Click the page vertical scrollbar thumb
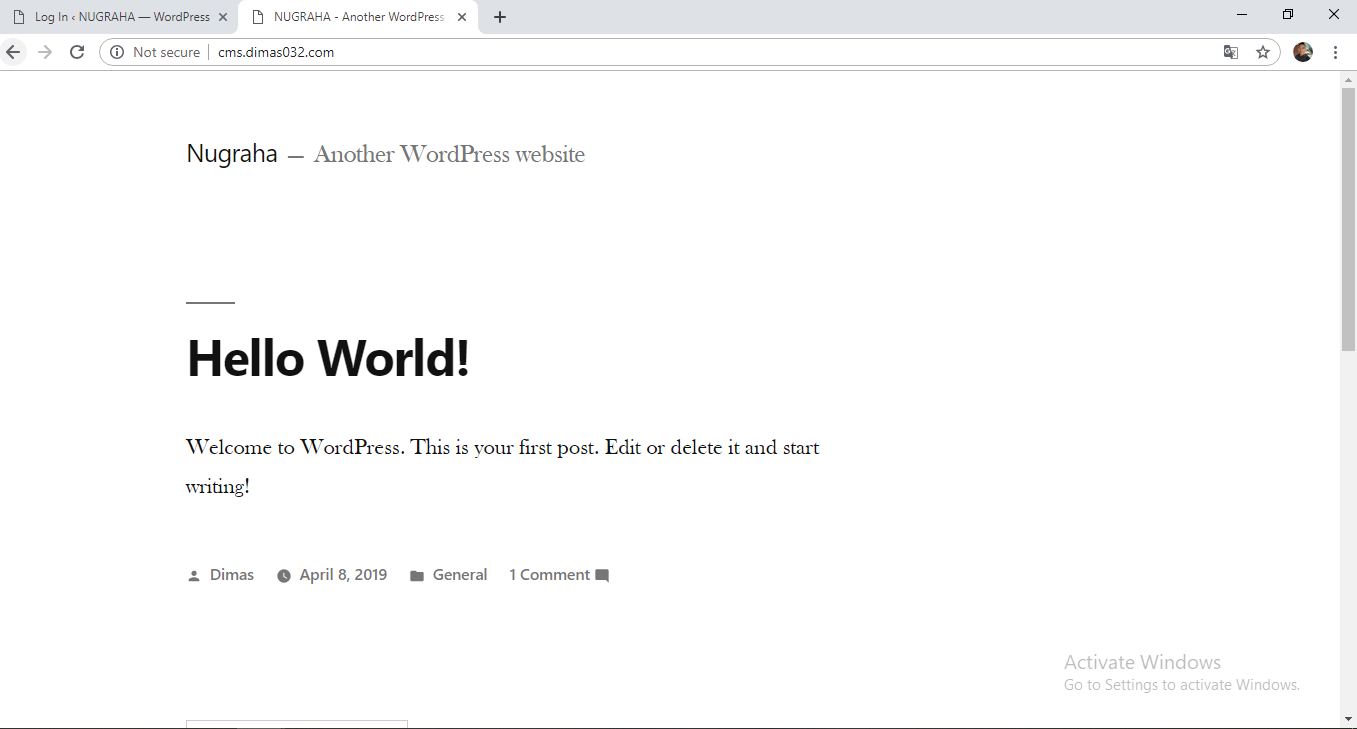 (1348, 219)
